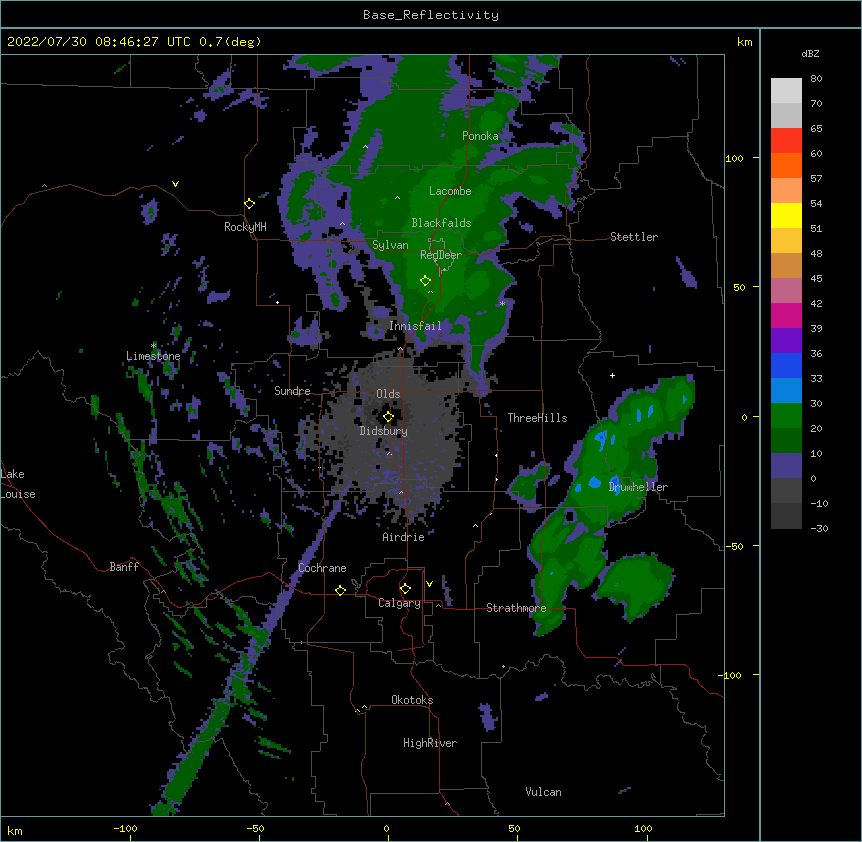Click the white asterisk marker east of Innisfail
Screen dimensions: 862x842
click(502, 304)
